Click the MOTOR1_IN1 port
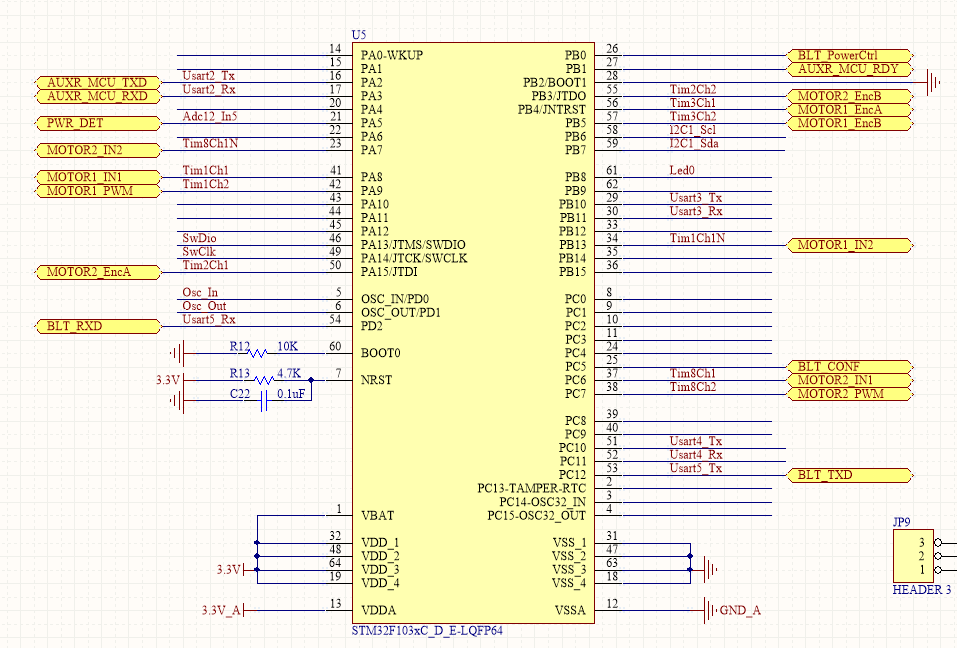The width and height of the screenshot is (957, 648). point(97,177)
